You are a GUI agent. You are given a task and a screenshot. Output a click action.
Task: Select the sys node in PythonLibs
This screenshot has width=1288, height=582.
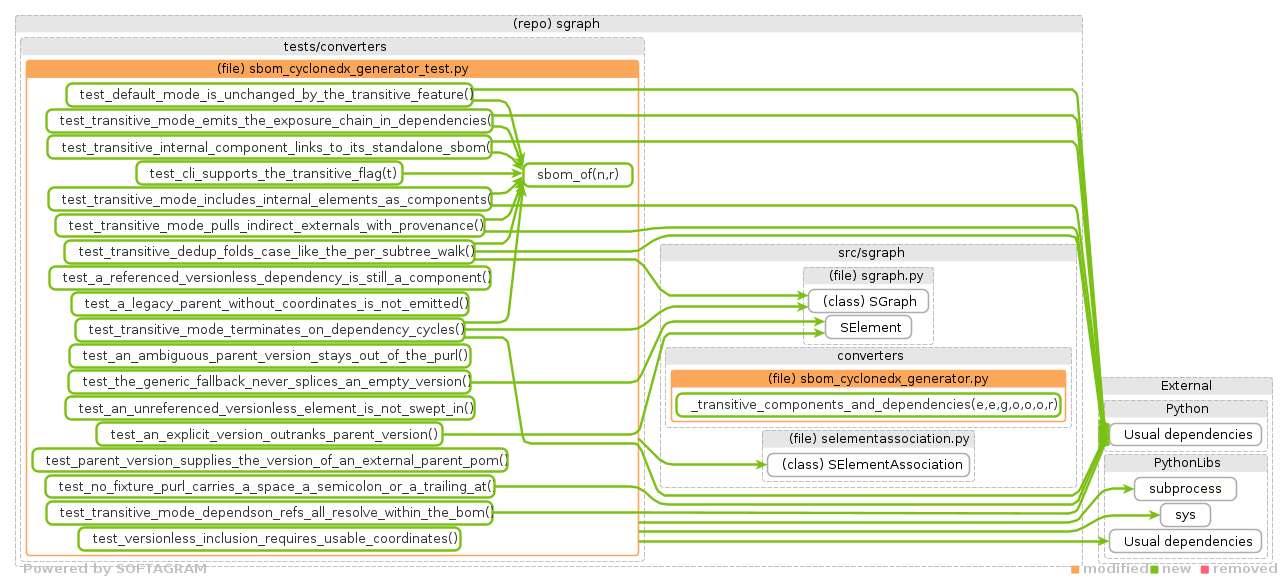(1186, 514)
